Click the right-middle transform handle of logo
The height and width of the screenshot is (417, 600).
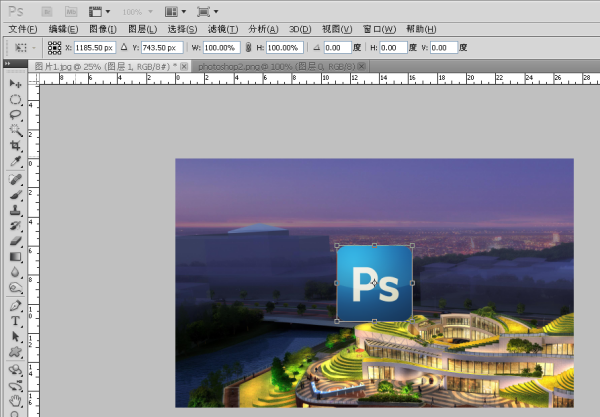[x=412, y=283]
